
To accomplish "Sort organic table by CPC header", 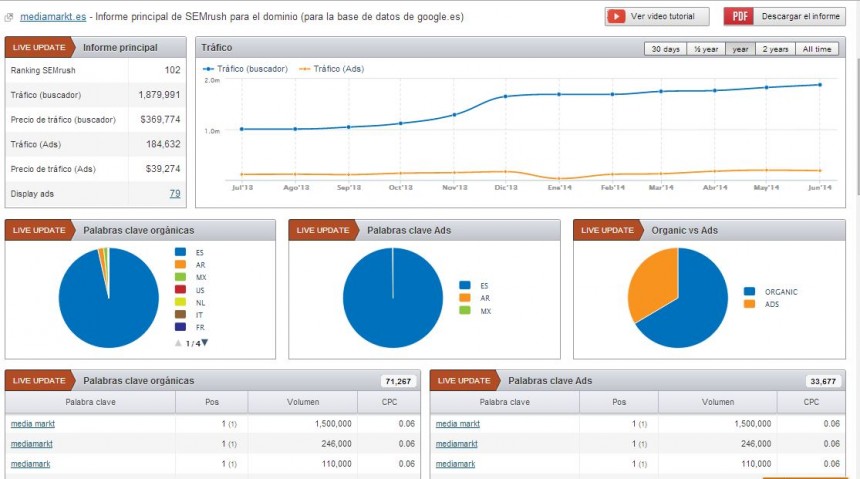I will pos(389,402).
